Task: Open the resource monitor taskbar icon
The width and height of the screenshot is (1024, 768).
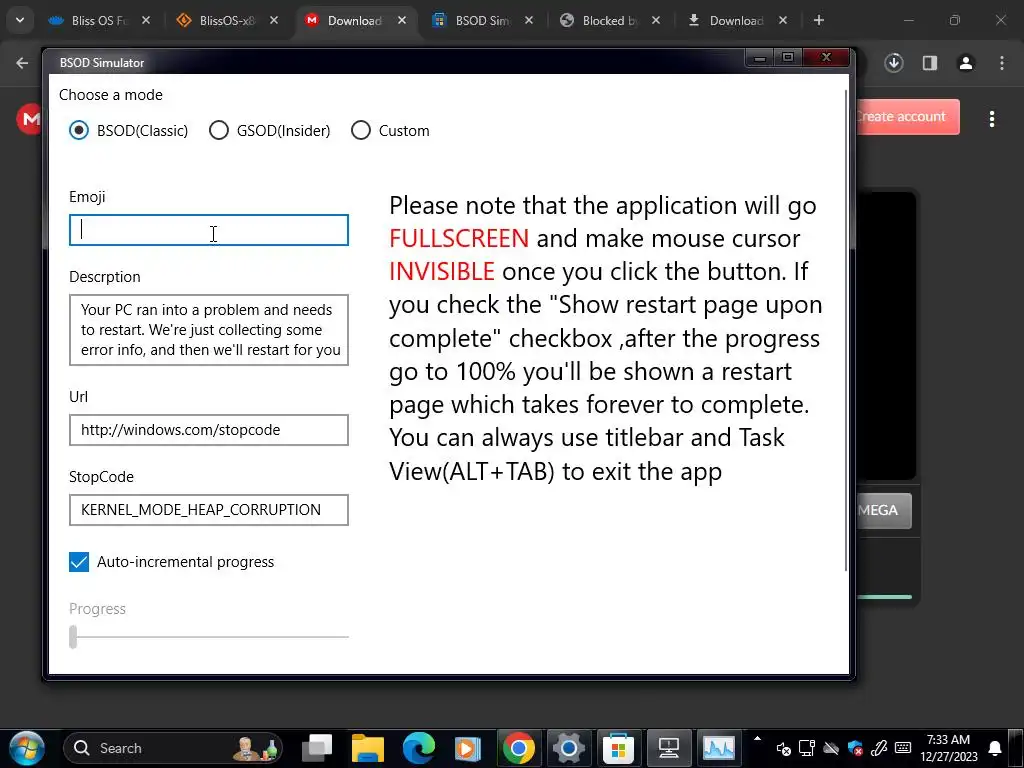Action: pos(719,748)
